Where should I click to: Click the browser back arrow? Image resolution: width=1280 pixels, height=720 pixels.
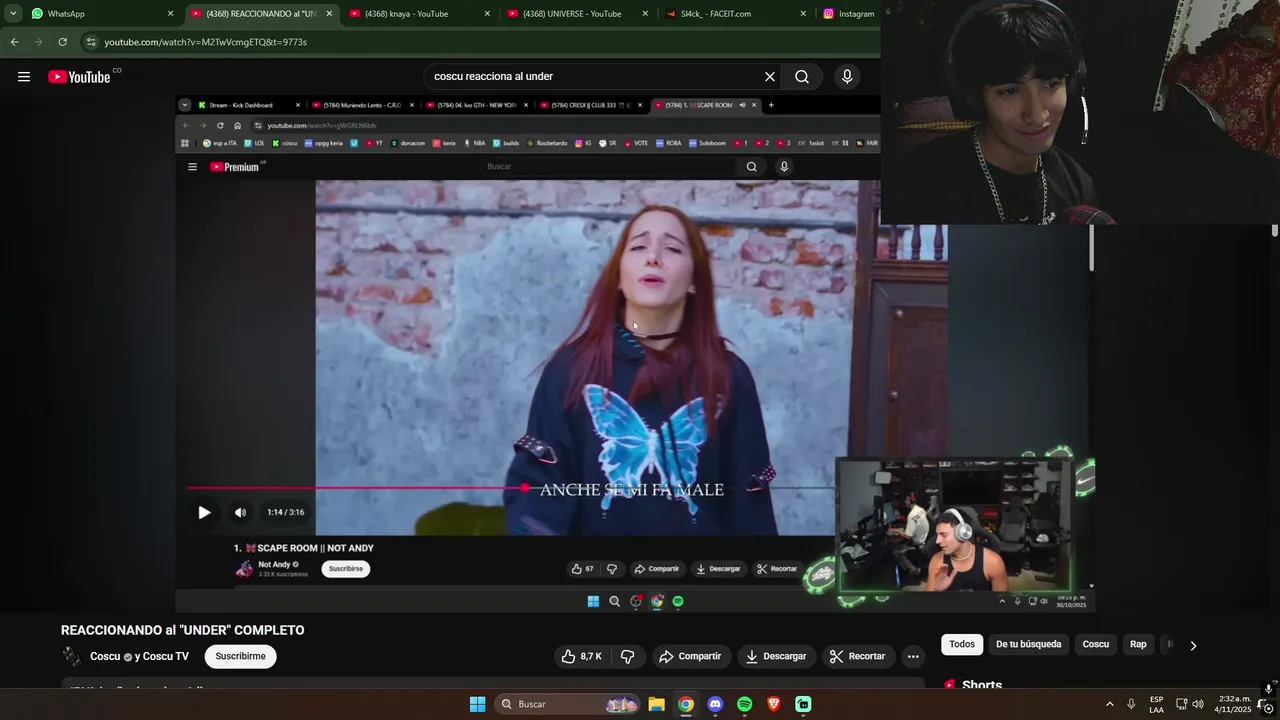[14, 42]
